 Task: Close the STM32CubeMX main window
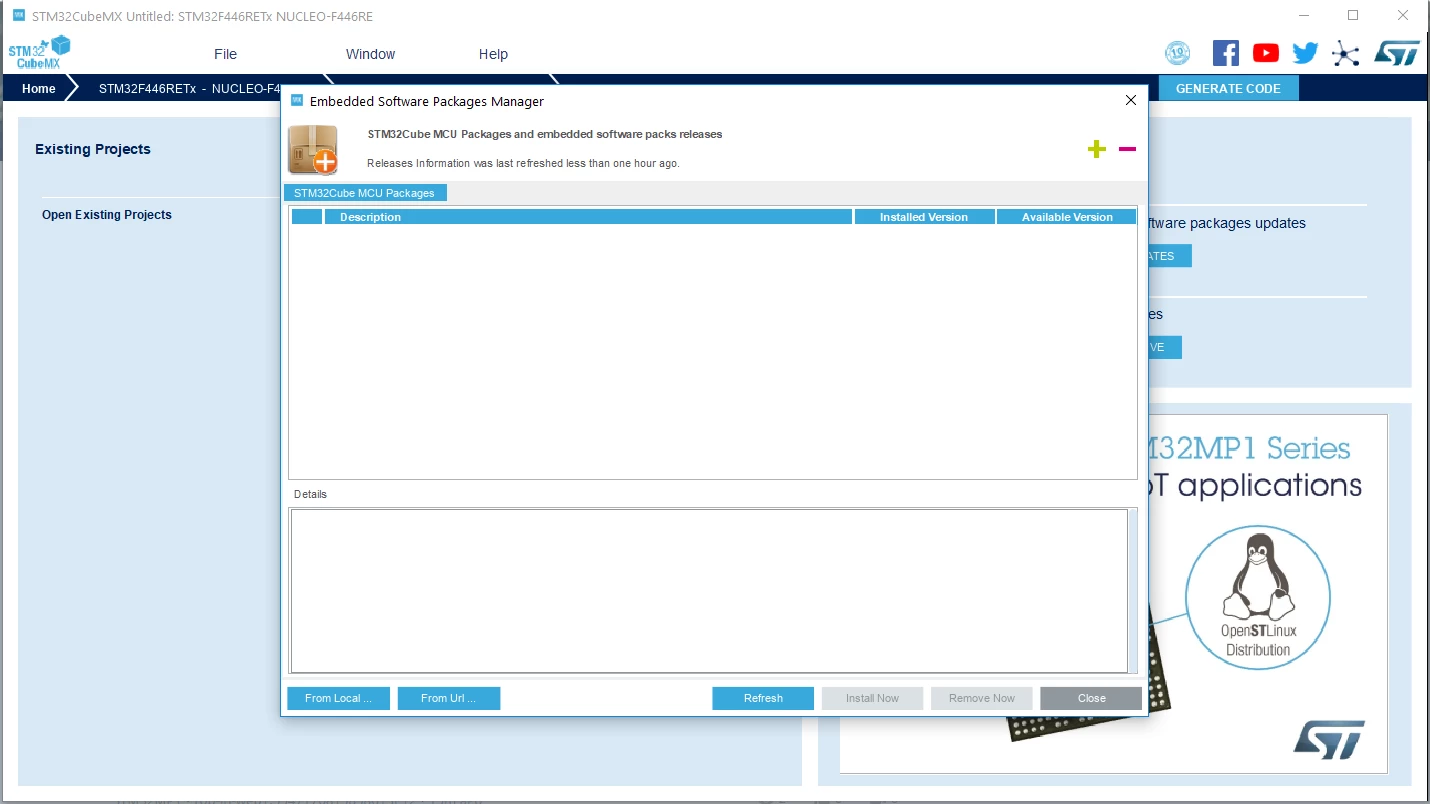coord(1404,16)
